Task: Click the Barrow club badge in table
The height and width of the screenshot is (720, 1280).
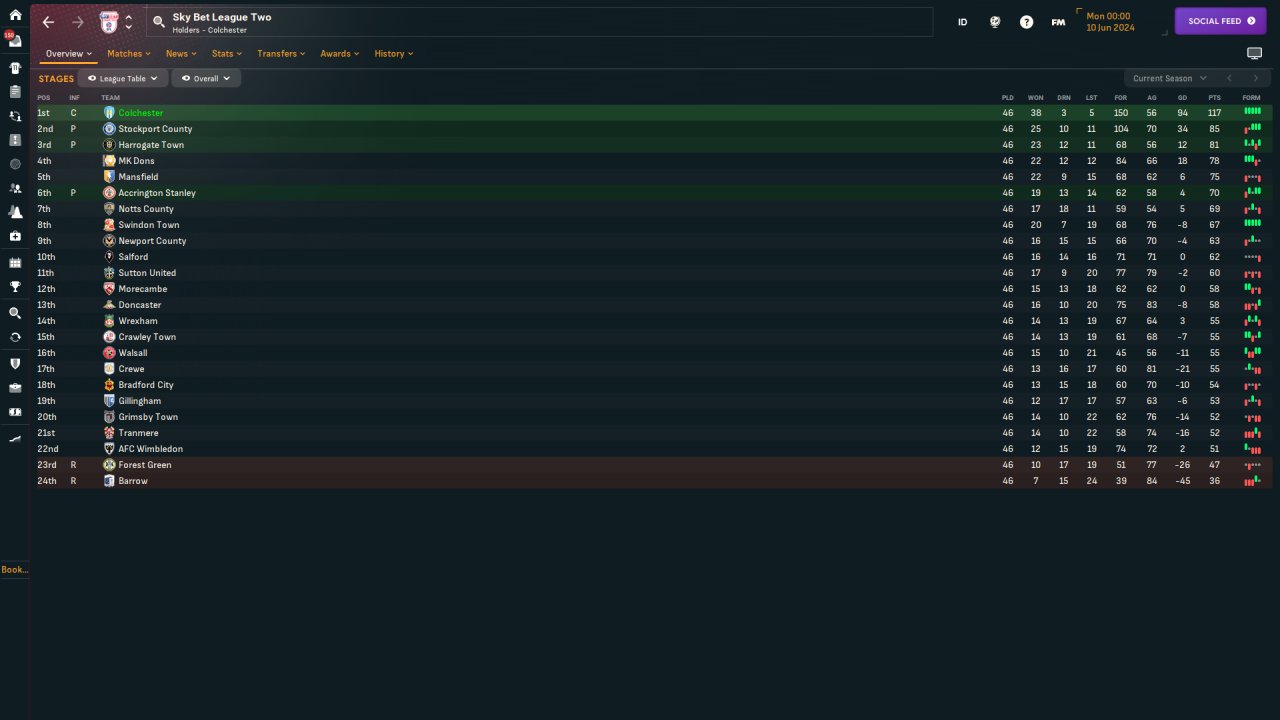Action: coord(109,481)
